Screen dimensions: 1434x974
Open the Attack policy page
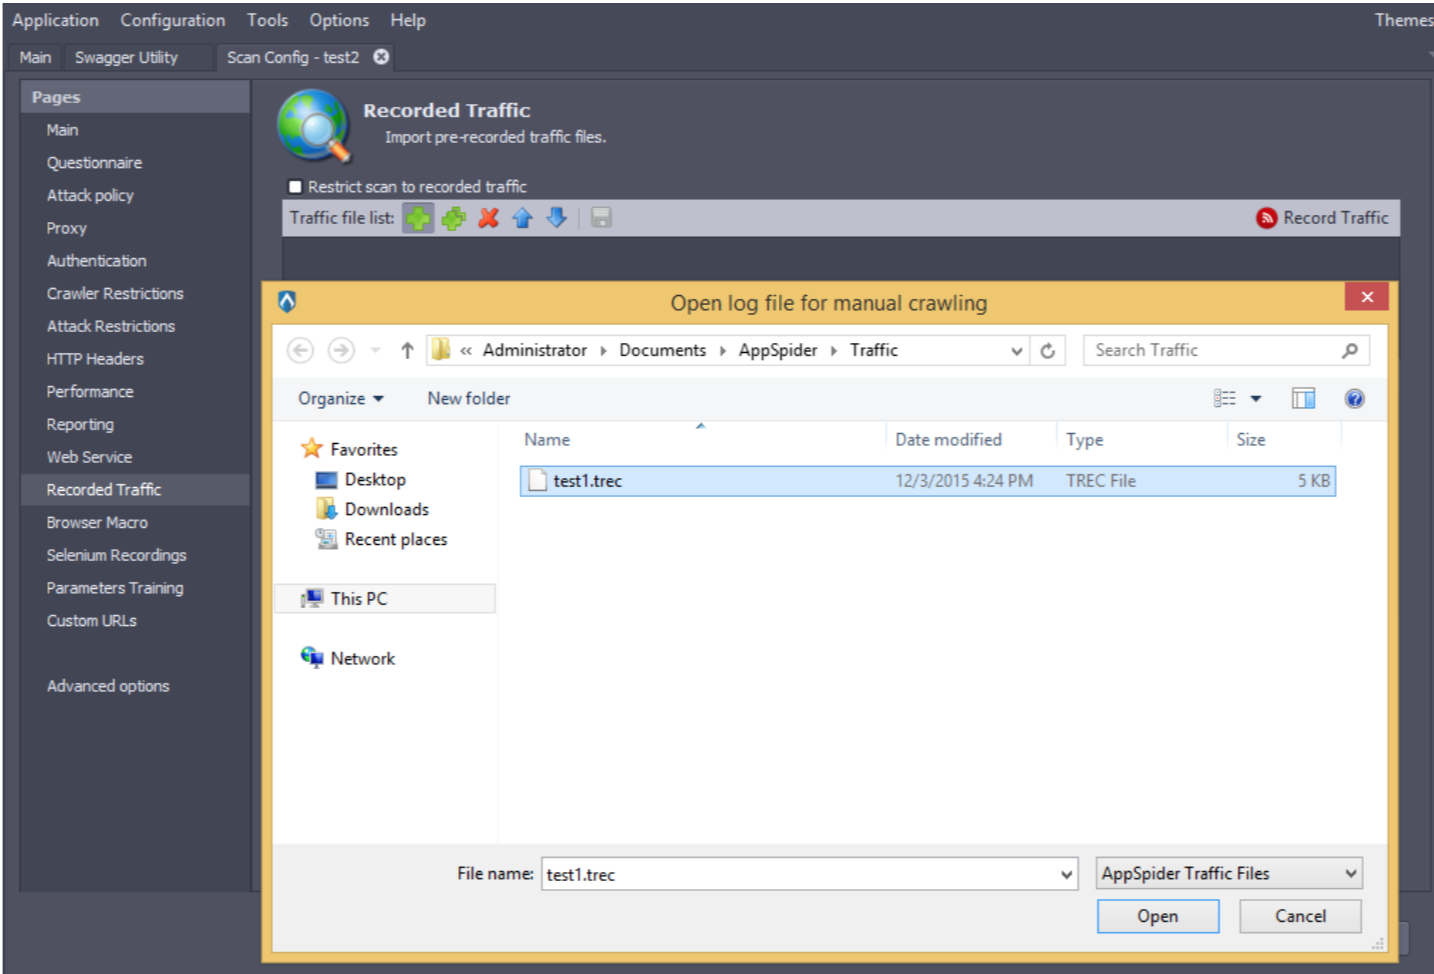pyautogui.click(x=90, y=196)
